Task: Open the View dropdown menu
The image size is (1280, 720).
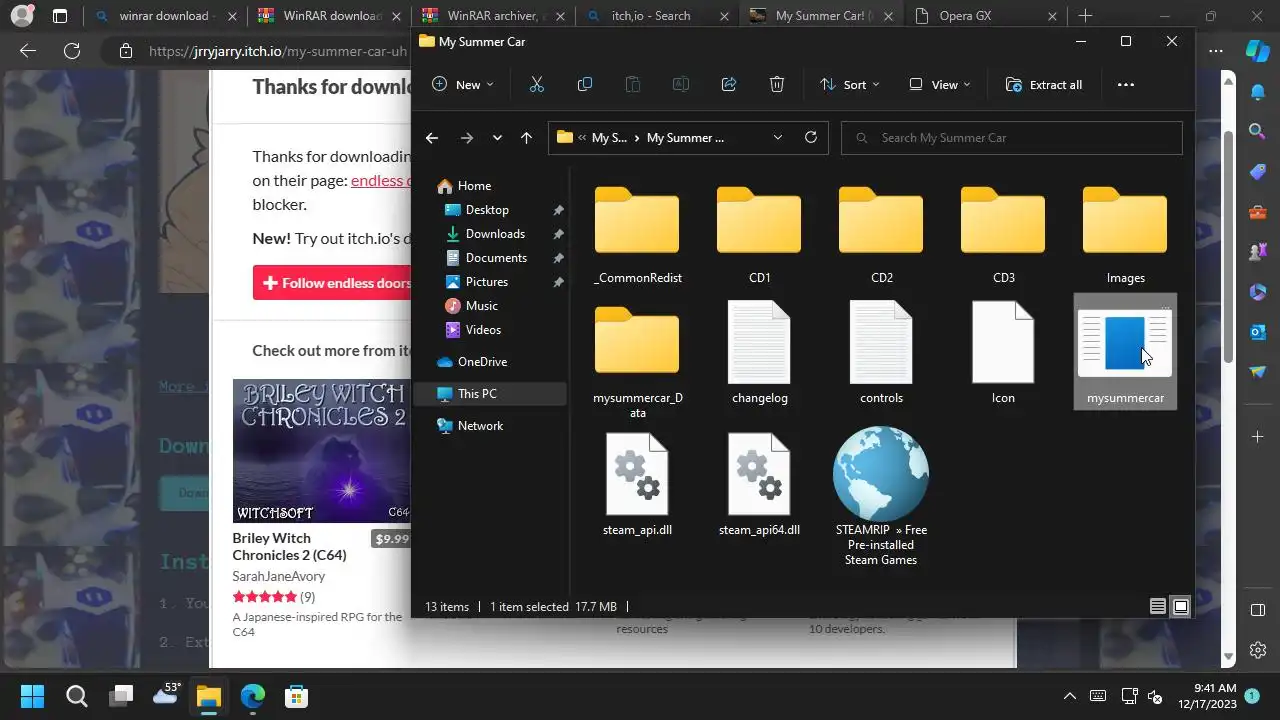Action: pos(940,85)
